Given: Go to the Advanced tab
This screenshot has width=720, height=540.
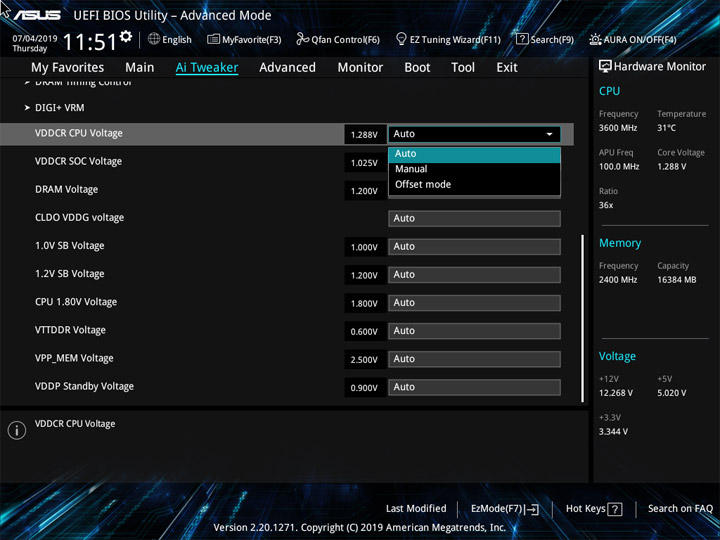Looking at the screenshot, I should point(287,68).
